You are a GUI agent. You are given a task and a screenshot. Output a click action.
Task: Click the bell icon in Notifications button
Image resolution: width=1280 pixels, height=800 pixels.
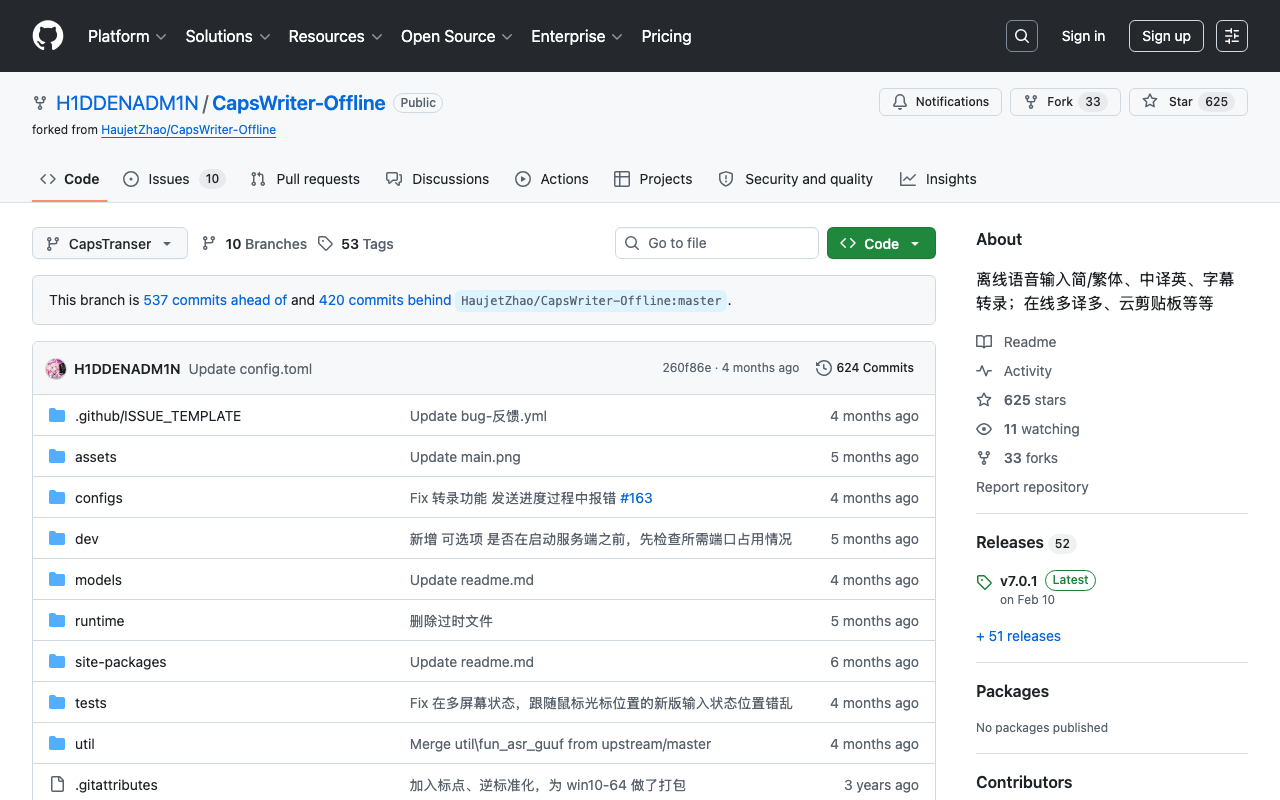click(x=900, y=102)
